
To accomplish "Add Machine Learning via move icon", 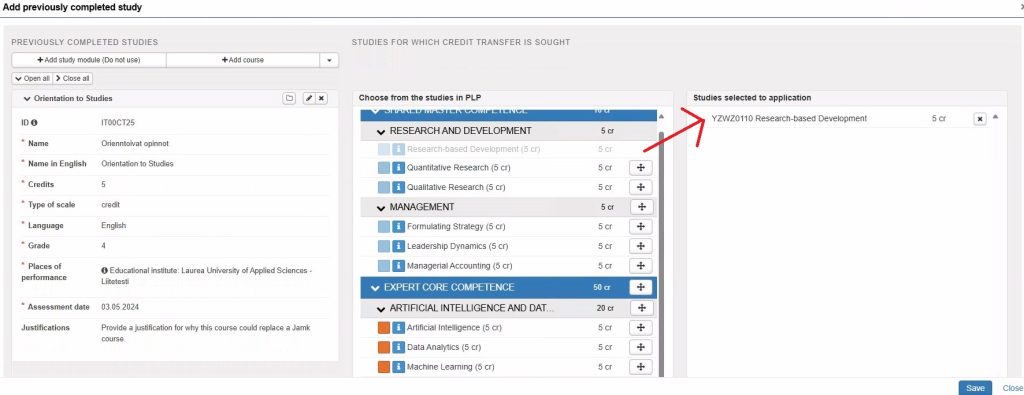I will (641, 367).
